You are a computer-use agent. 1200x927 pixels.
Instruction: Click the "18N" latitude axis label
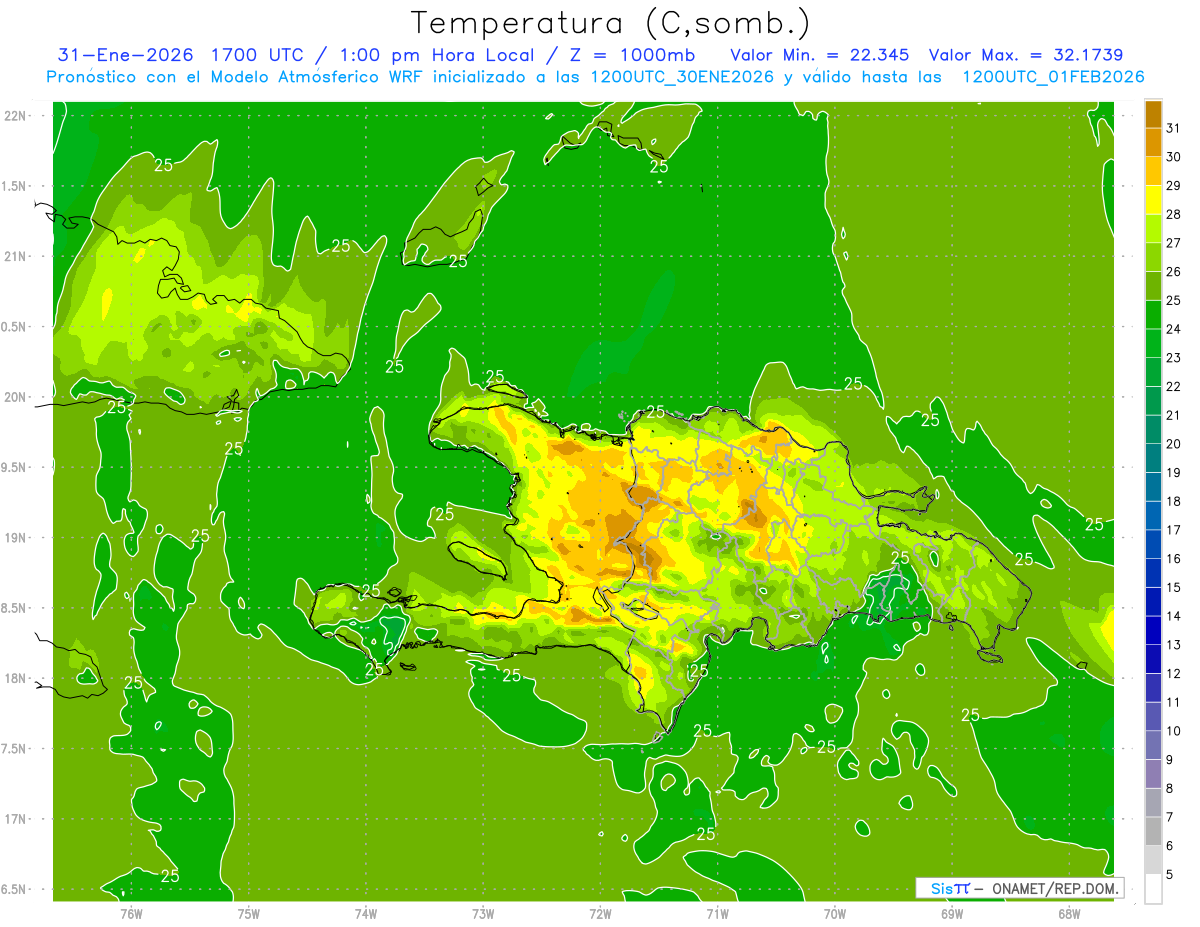coord(17,678)
